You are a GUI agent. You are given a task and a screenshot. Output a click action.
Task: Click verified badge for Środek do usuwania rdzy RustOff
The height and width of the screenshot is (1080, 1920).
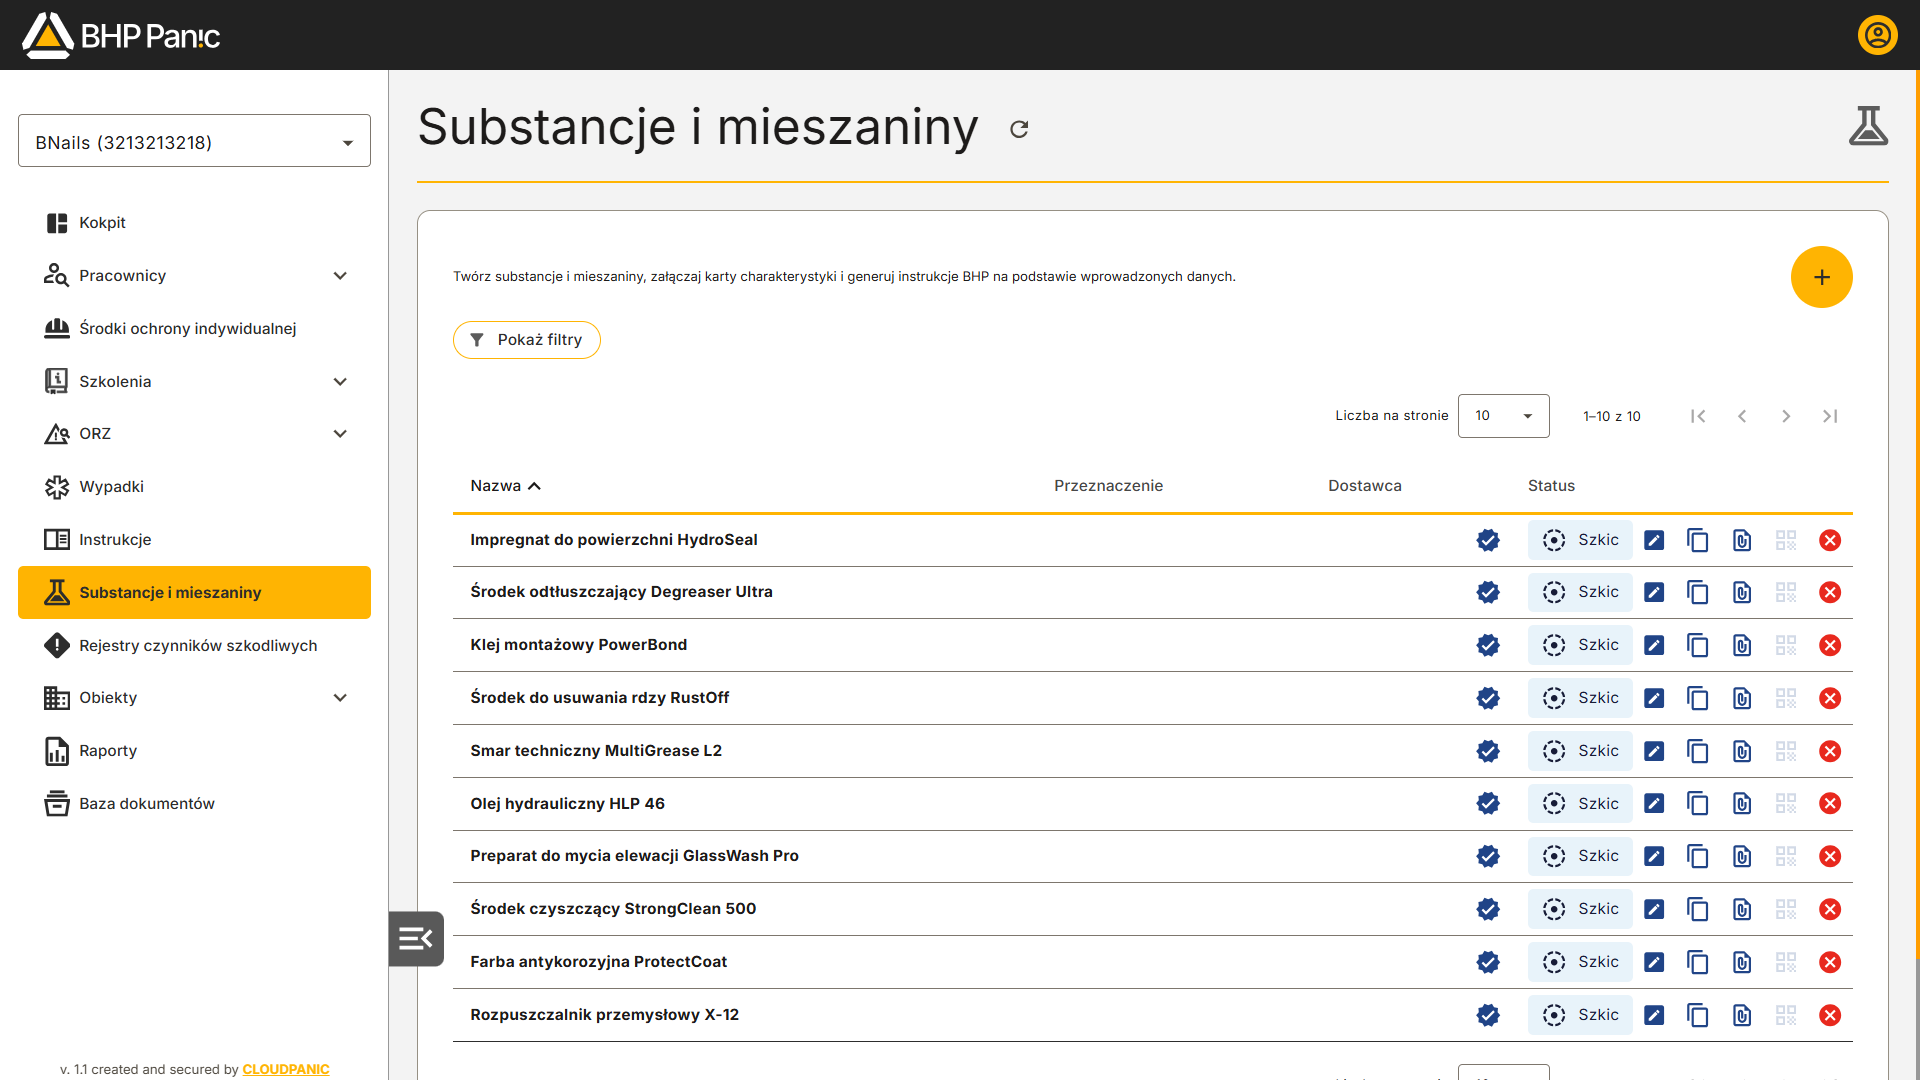pos(1488,698)
